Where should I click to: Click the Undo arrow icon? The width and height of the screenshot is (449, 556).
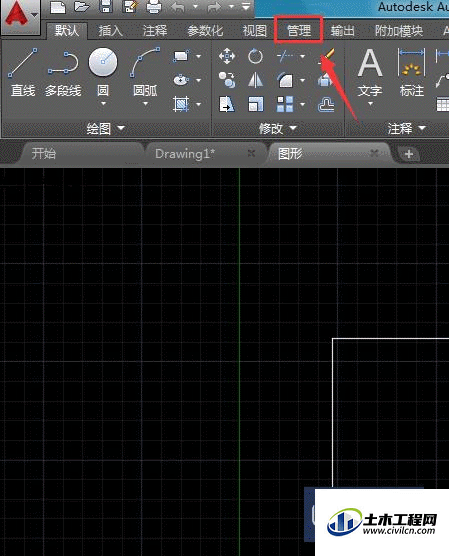(179, 7)
